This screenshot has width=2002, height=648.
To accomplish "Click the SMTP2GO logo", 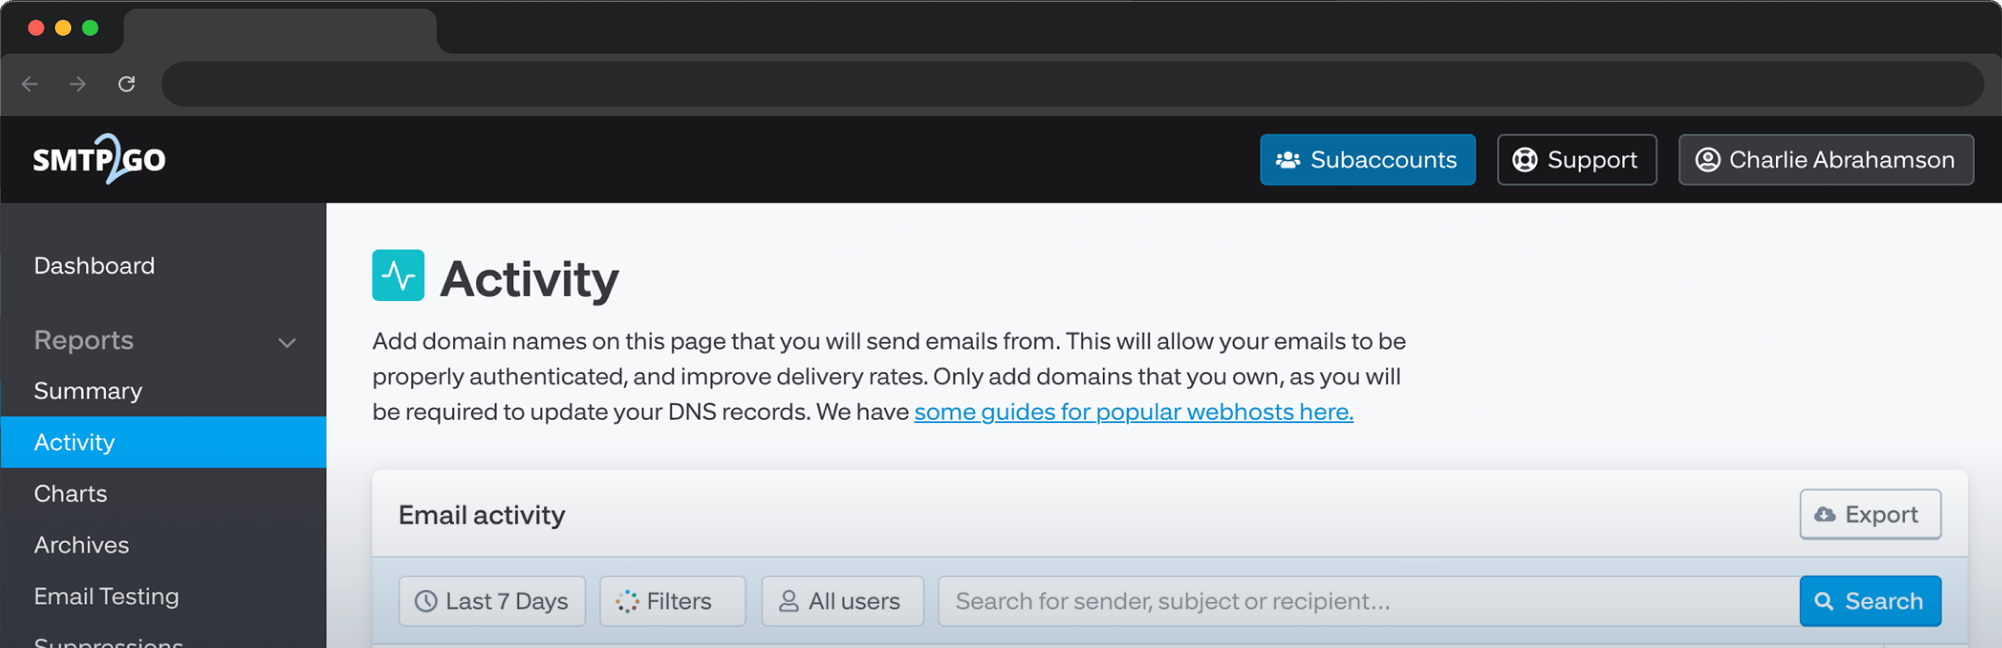I will coord(99,159).
